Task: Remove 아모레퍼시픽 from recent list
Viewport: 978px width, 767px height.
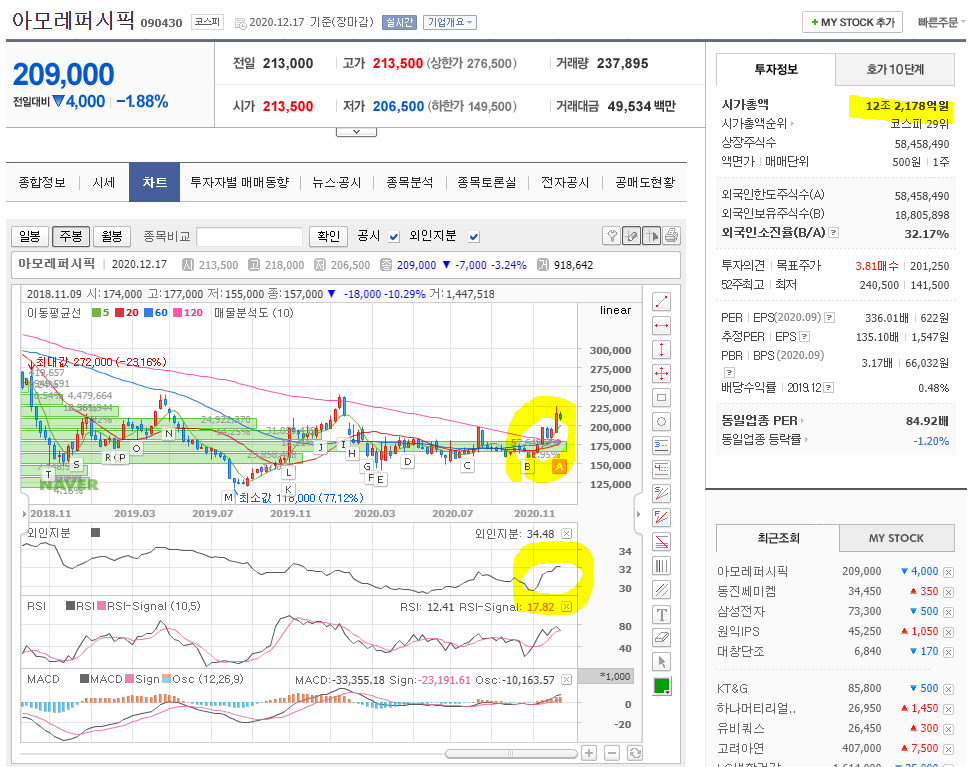Action: click(948, 572)
